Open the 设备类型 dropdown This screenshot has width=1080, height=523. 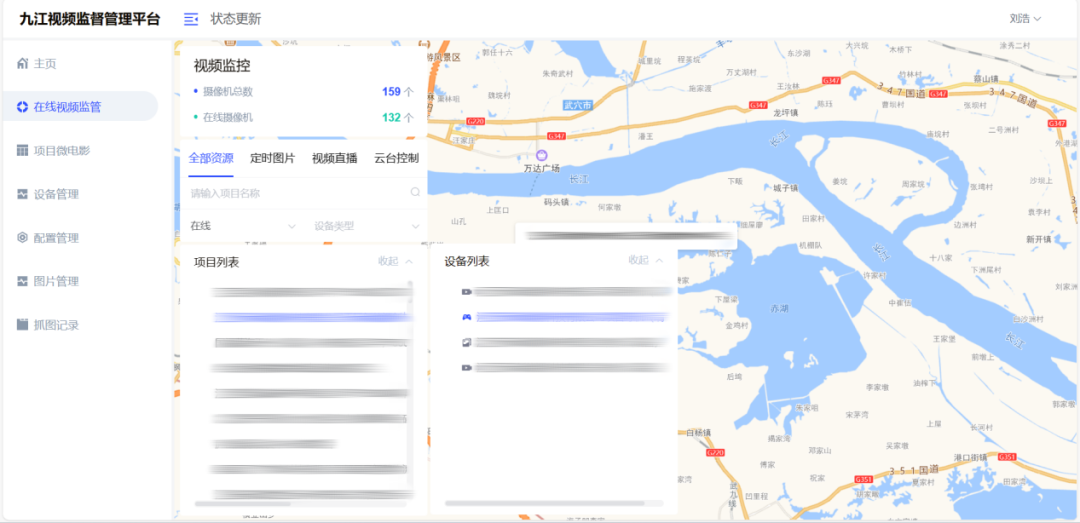click(x=365, y=226)
